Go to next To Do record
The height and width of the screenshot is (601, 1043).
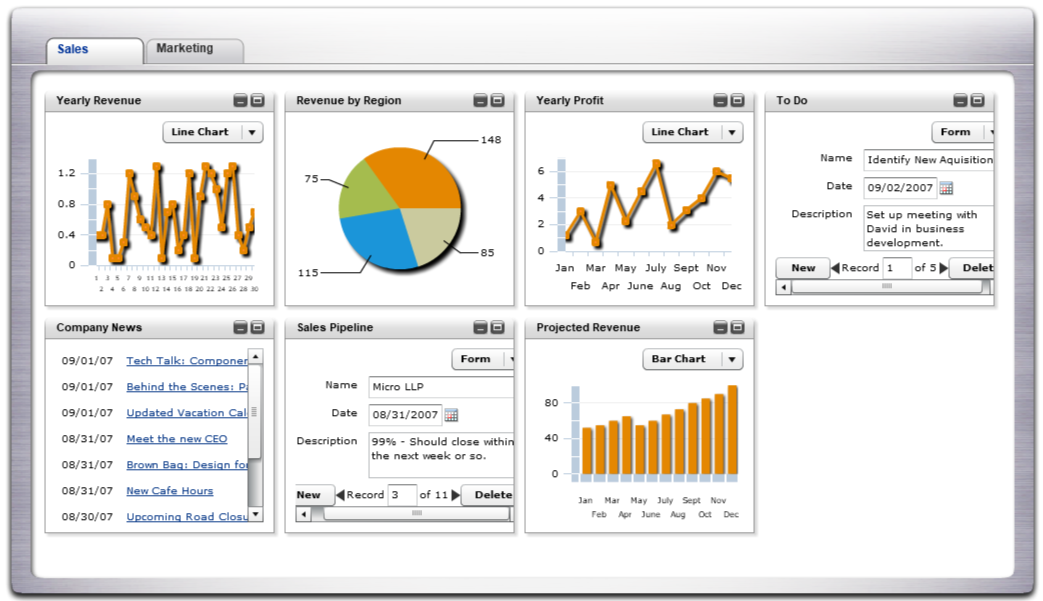pyautogui.click(x=943, y=268)
